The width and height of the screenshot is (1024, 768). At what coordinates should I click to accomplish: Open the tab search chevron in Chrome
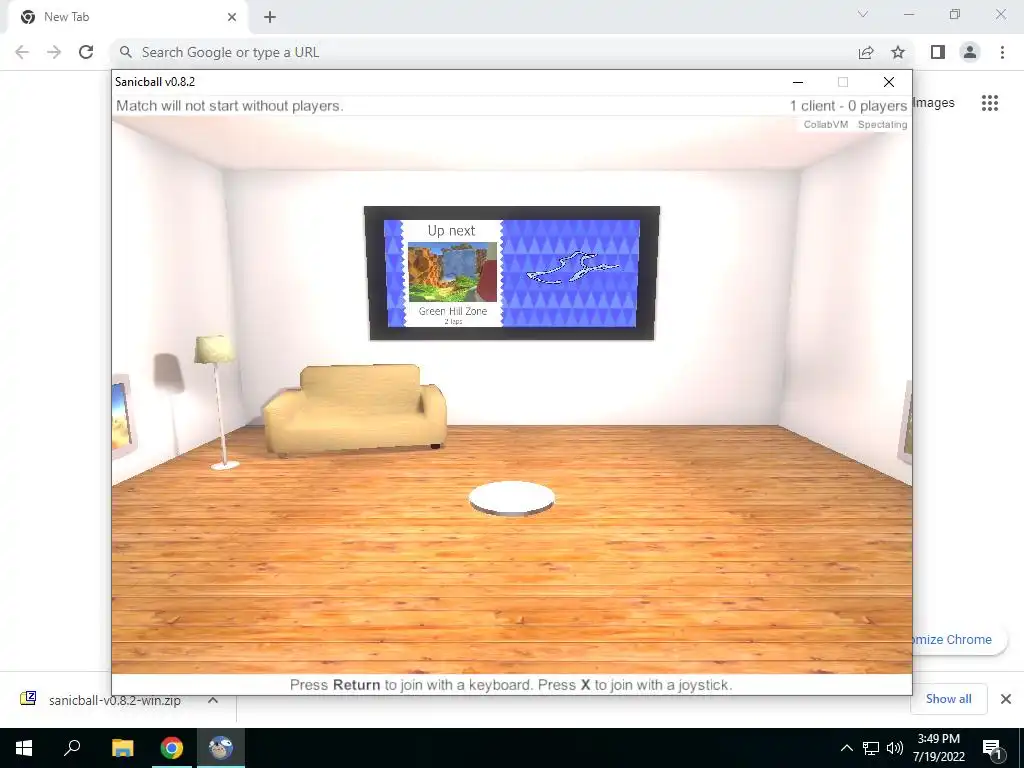point(863,14)
